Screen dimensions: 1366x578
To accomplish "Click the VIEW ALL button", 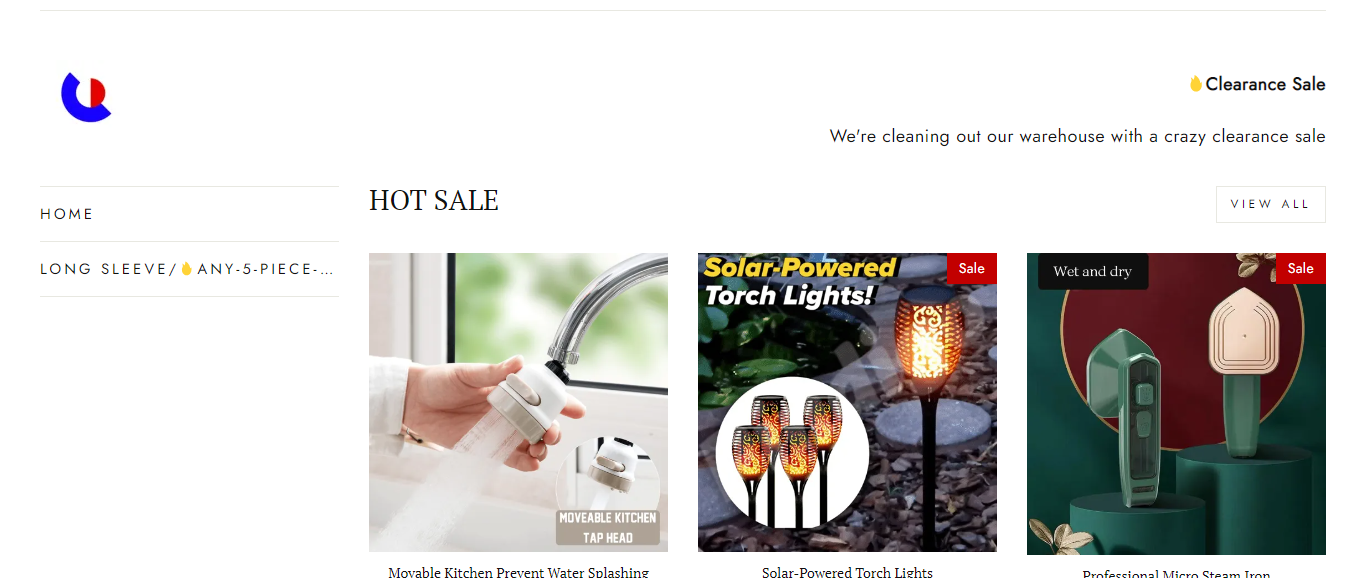I will click(1270, 204).
